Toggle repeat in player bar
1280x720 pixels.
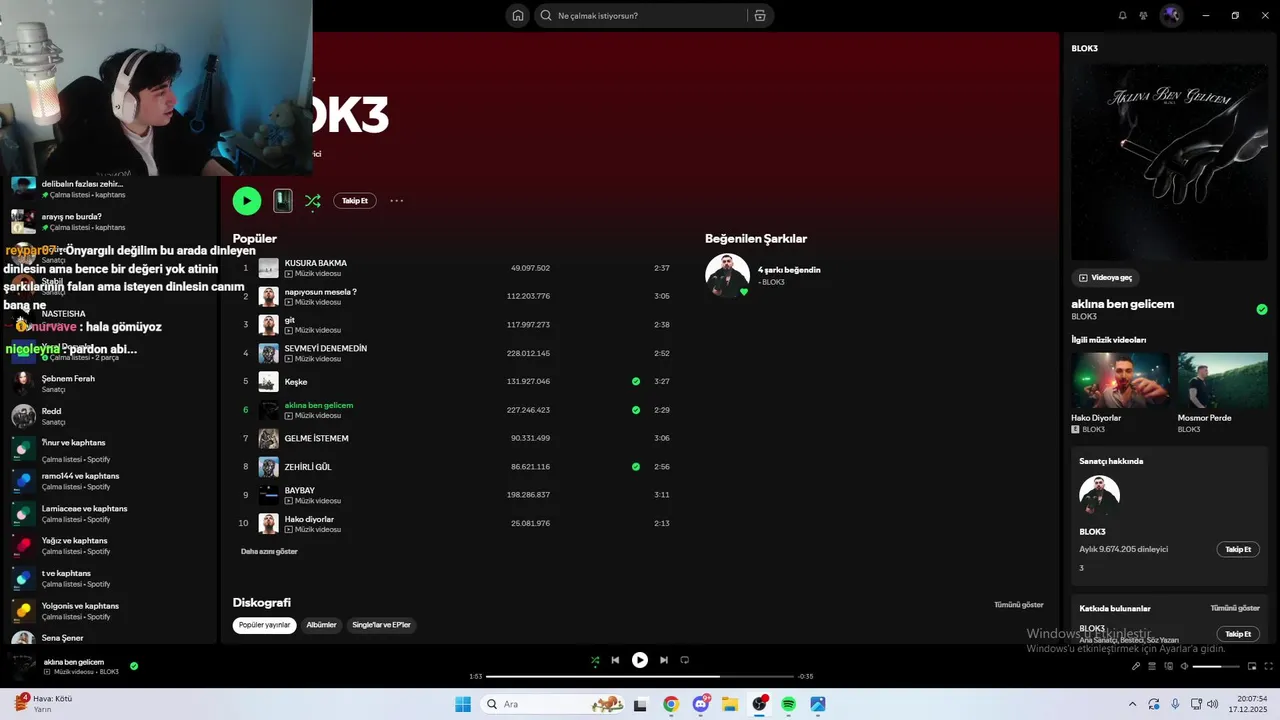(685, 660)
